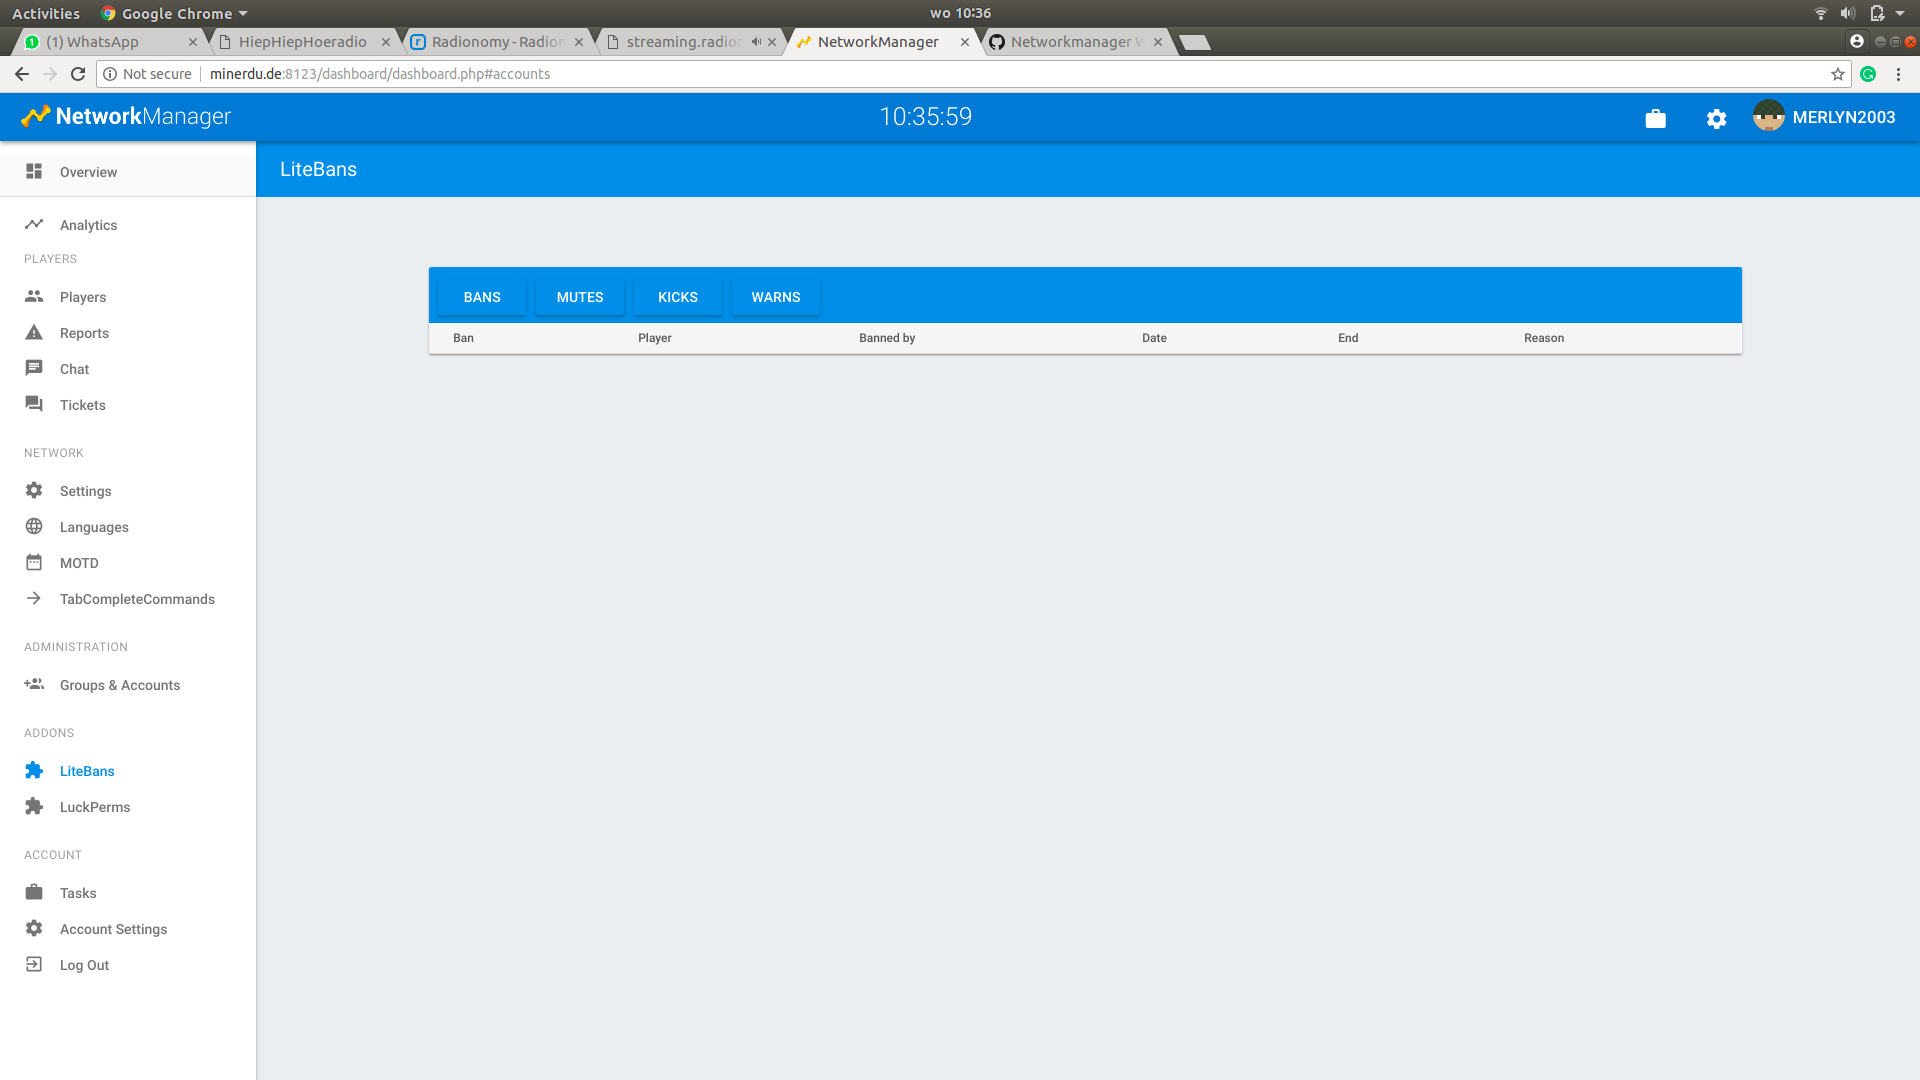Switch to the WARNS tab
Image resolution: width=1920 pixels, height=1080 pixels.
coord(776,297)
